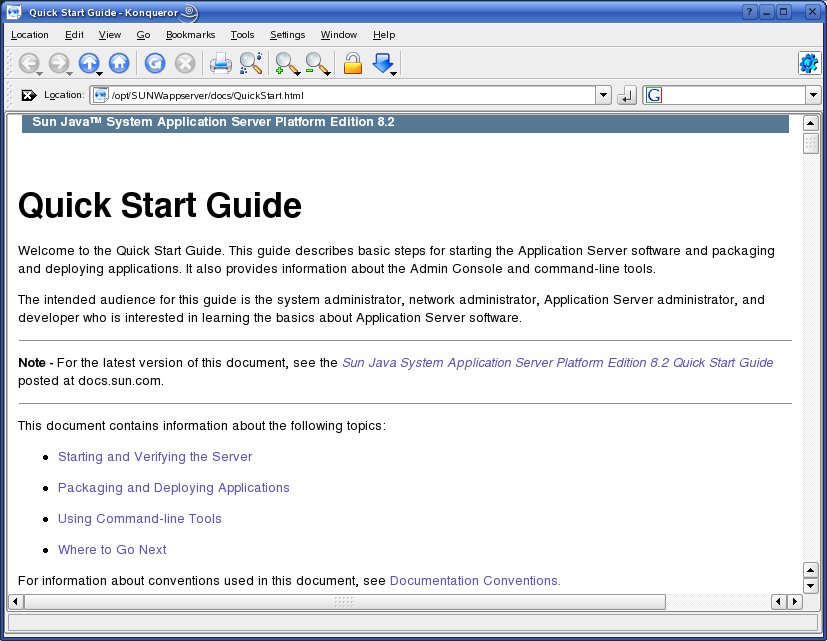Viewport: 827px width, 641px height.
Task: Click the page favicon in the location field
Action: [x=101, y=95]
